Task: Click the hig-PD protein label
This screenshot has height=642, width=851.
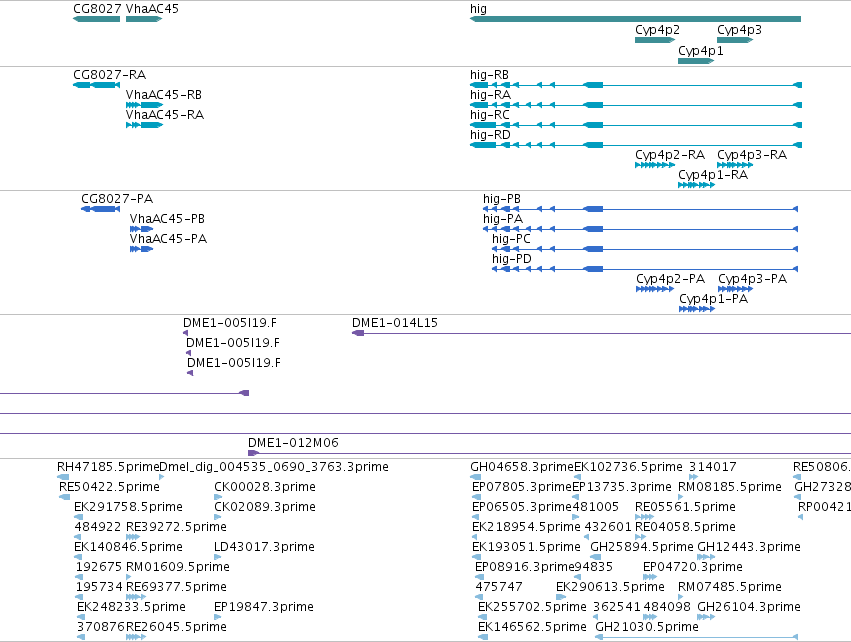Action: pos(512,259)
